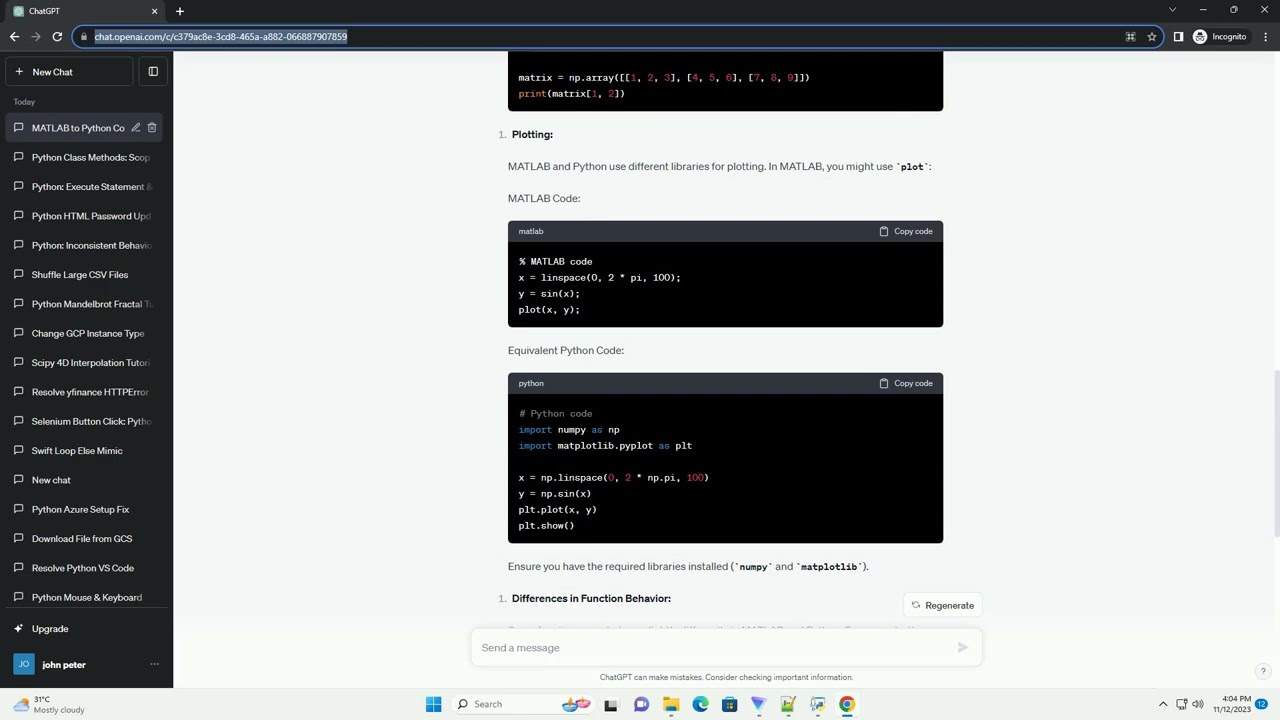Click Regenerate response button
Screen dimensions: 1280x720
(942, 605)
